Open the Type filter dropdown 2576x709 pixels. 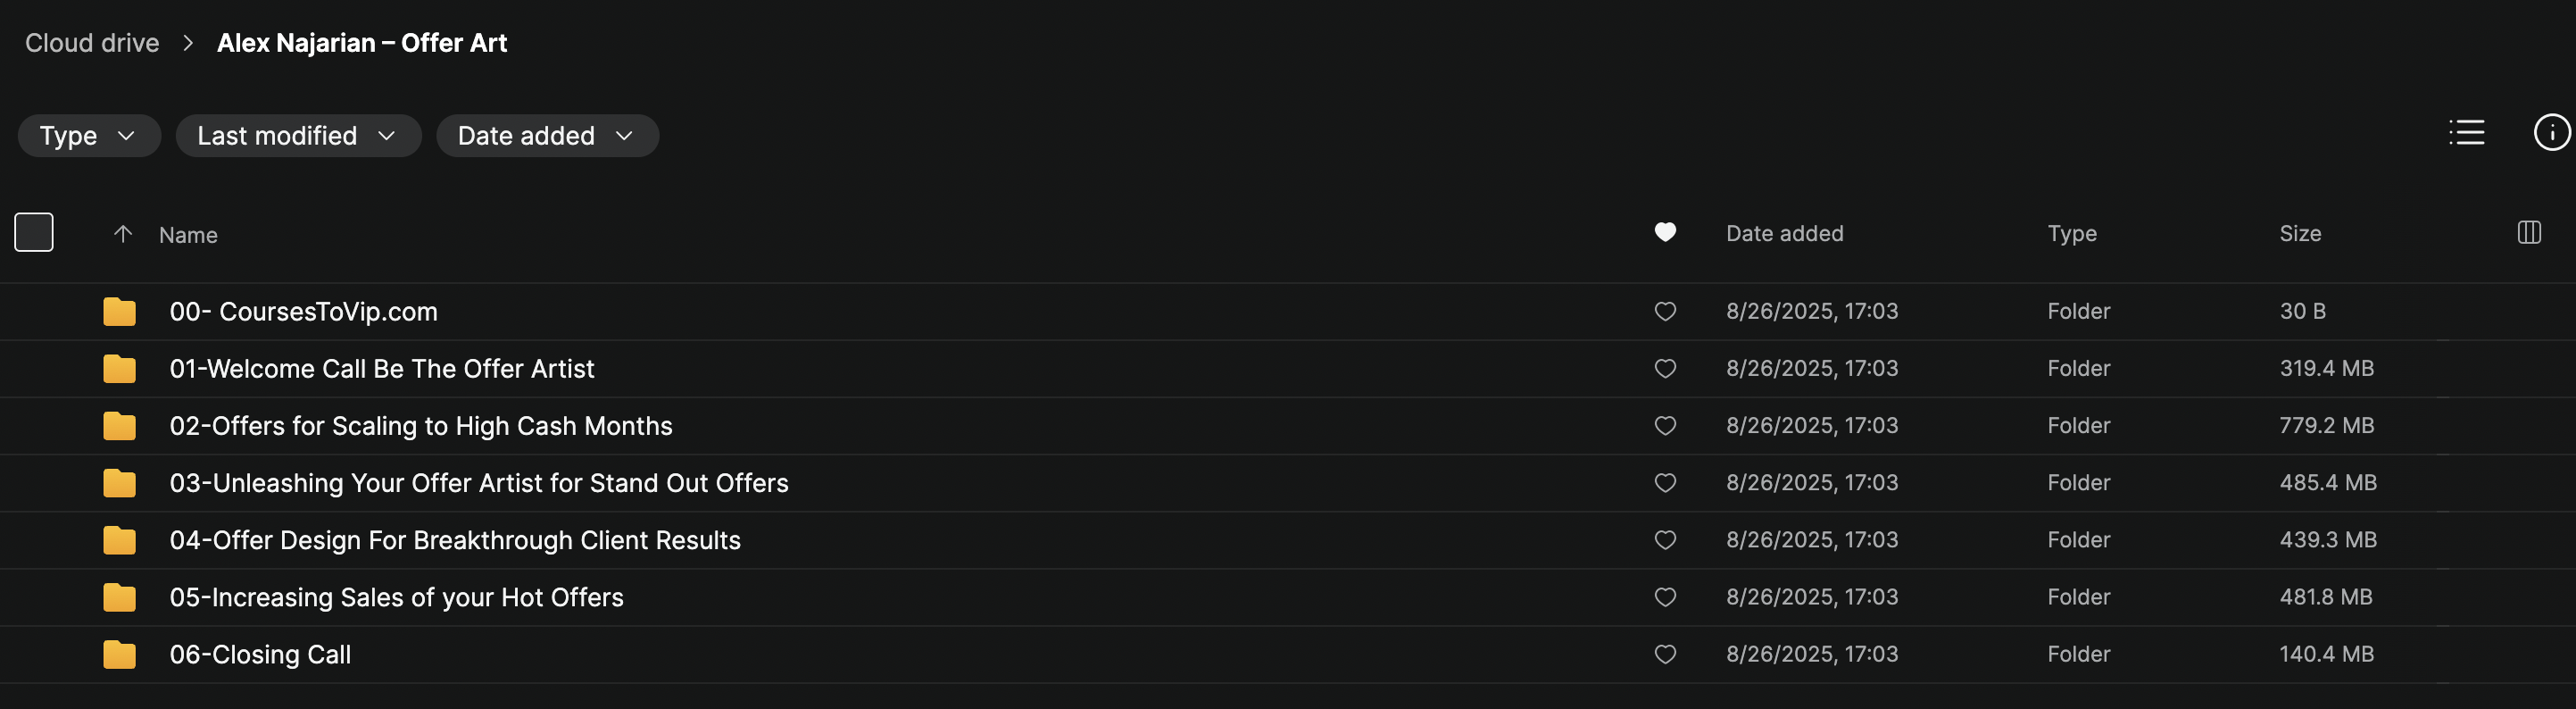coord(88,136)
